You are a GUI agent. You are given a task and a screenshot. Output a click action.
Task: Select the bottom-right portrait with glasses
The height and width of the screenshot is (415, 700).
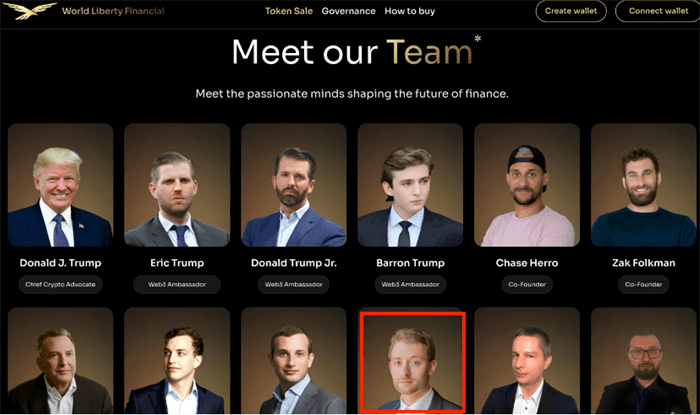click(x=643, y=361)
